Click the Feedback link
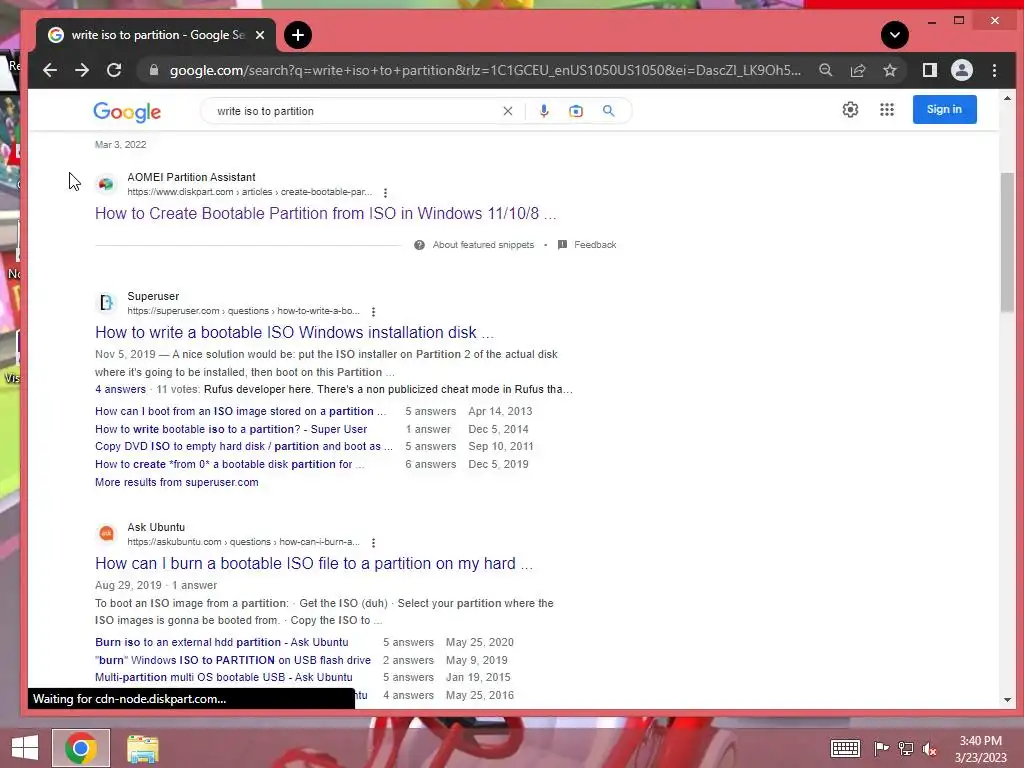The height and width of the screenshot is (768, 1024). 595,245
